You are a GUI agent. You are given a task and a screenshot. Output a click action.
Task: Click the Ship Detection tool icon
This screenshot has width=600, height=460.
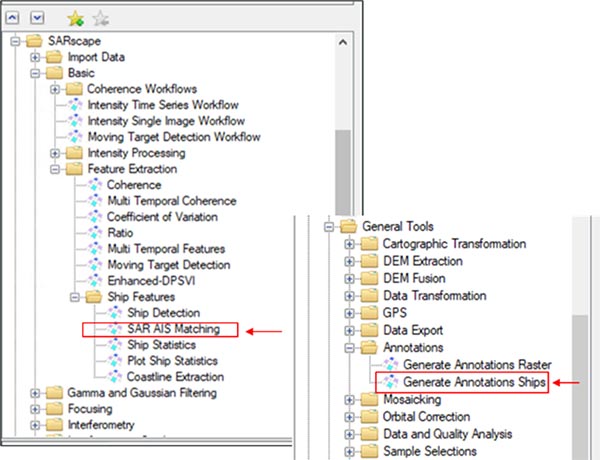coord(114,313)
